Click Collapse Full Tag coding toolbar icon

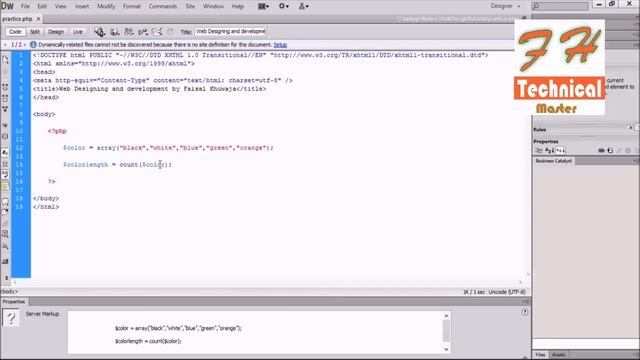[5, 87]
